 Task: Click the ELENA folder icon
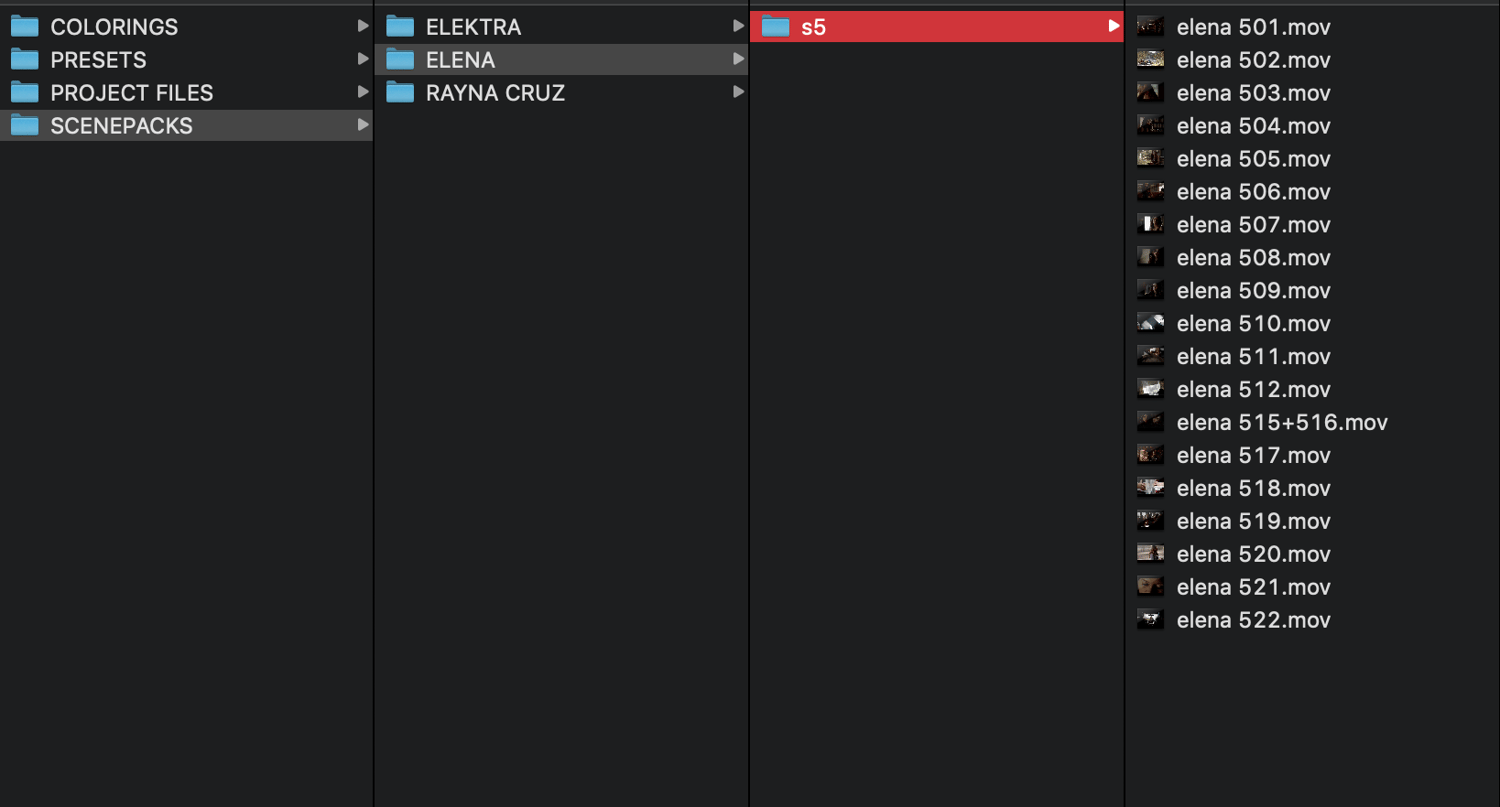[400, 60]
